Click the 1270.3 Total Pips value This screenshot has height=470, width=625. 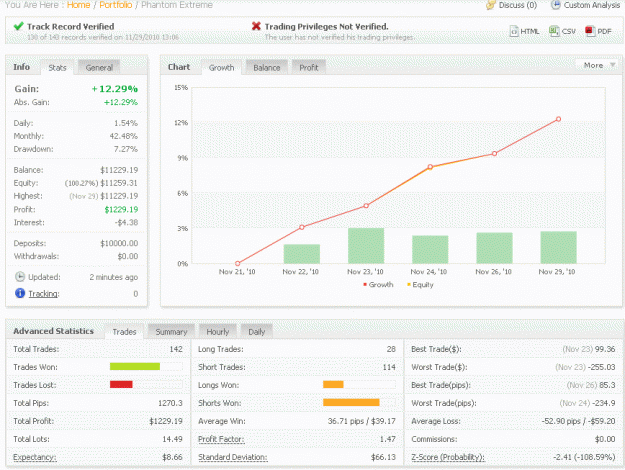[x=170, y=403]
